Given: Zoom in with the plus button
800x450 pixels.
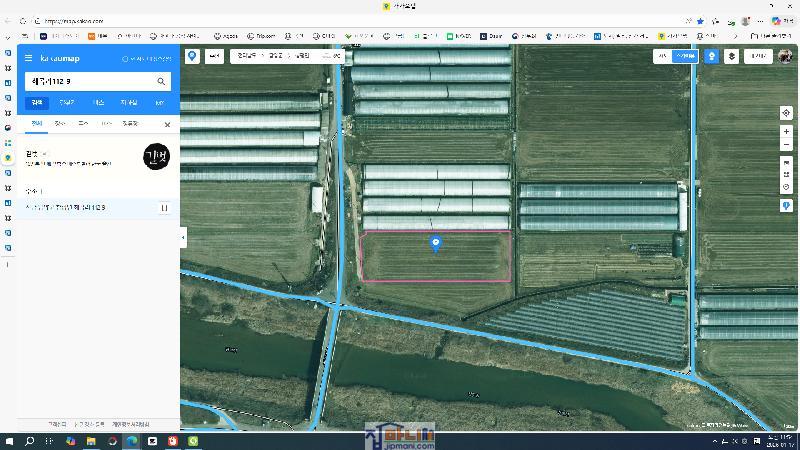Looking at the screenshot, I should [x=786, y=132].
